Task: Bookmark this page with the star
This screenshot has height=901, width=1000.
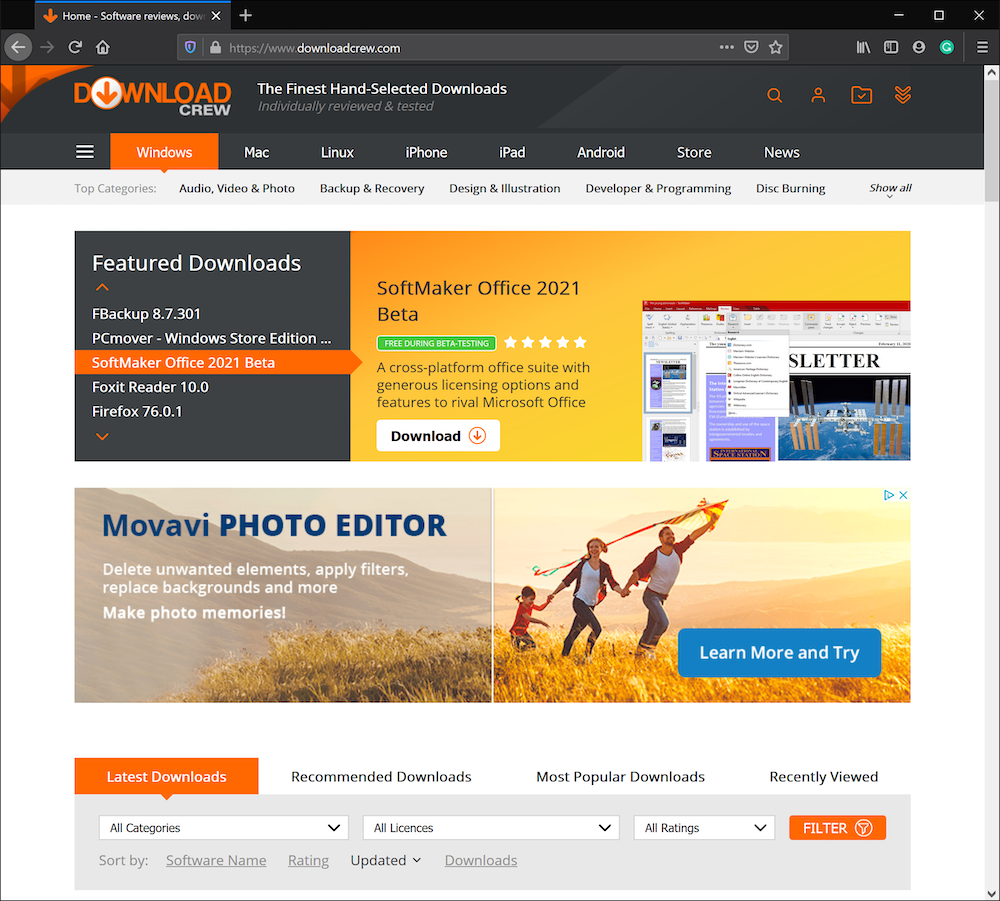Action: [x=776, y=47]
